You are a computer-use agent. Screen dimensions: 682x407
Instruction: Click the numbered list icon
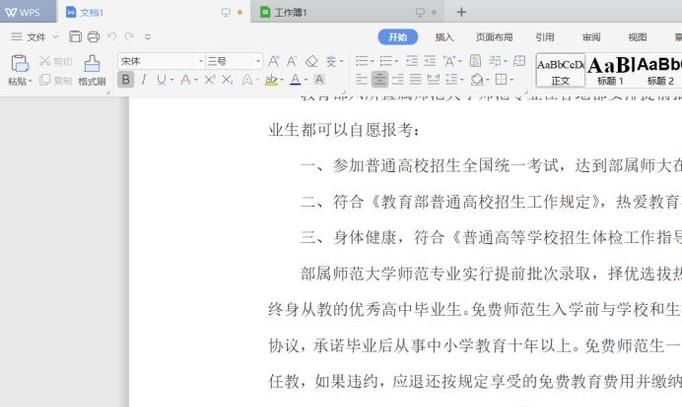[386, 61]
